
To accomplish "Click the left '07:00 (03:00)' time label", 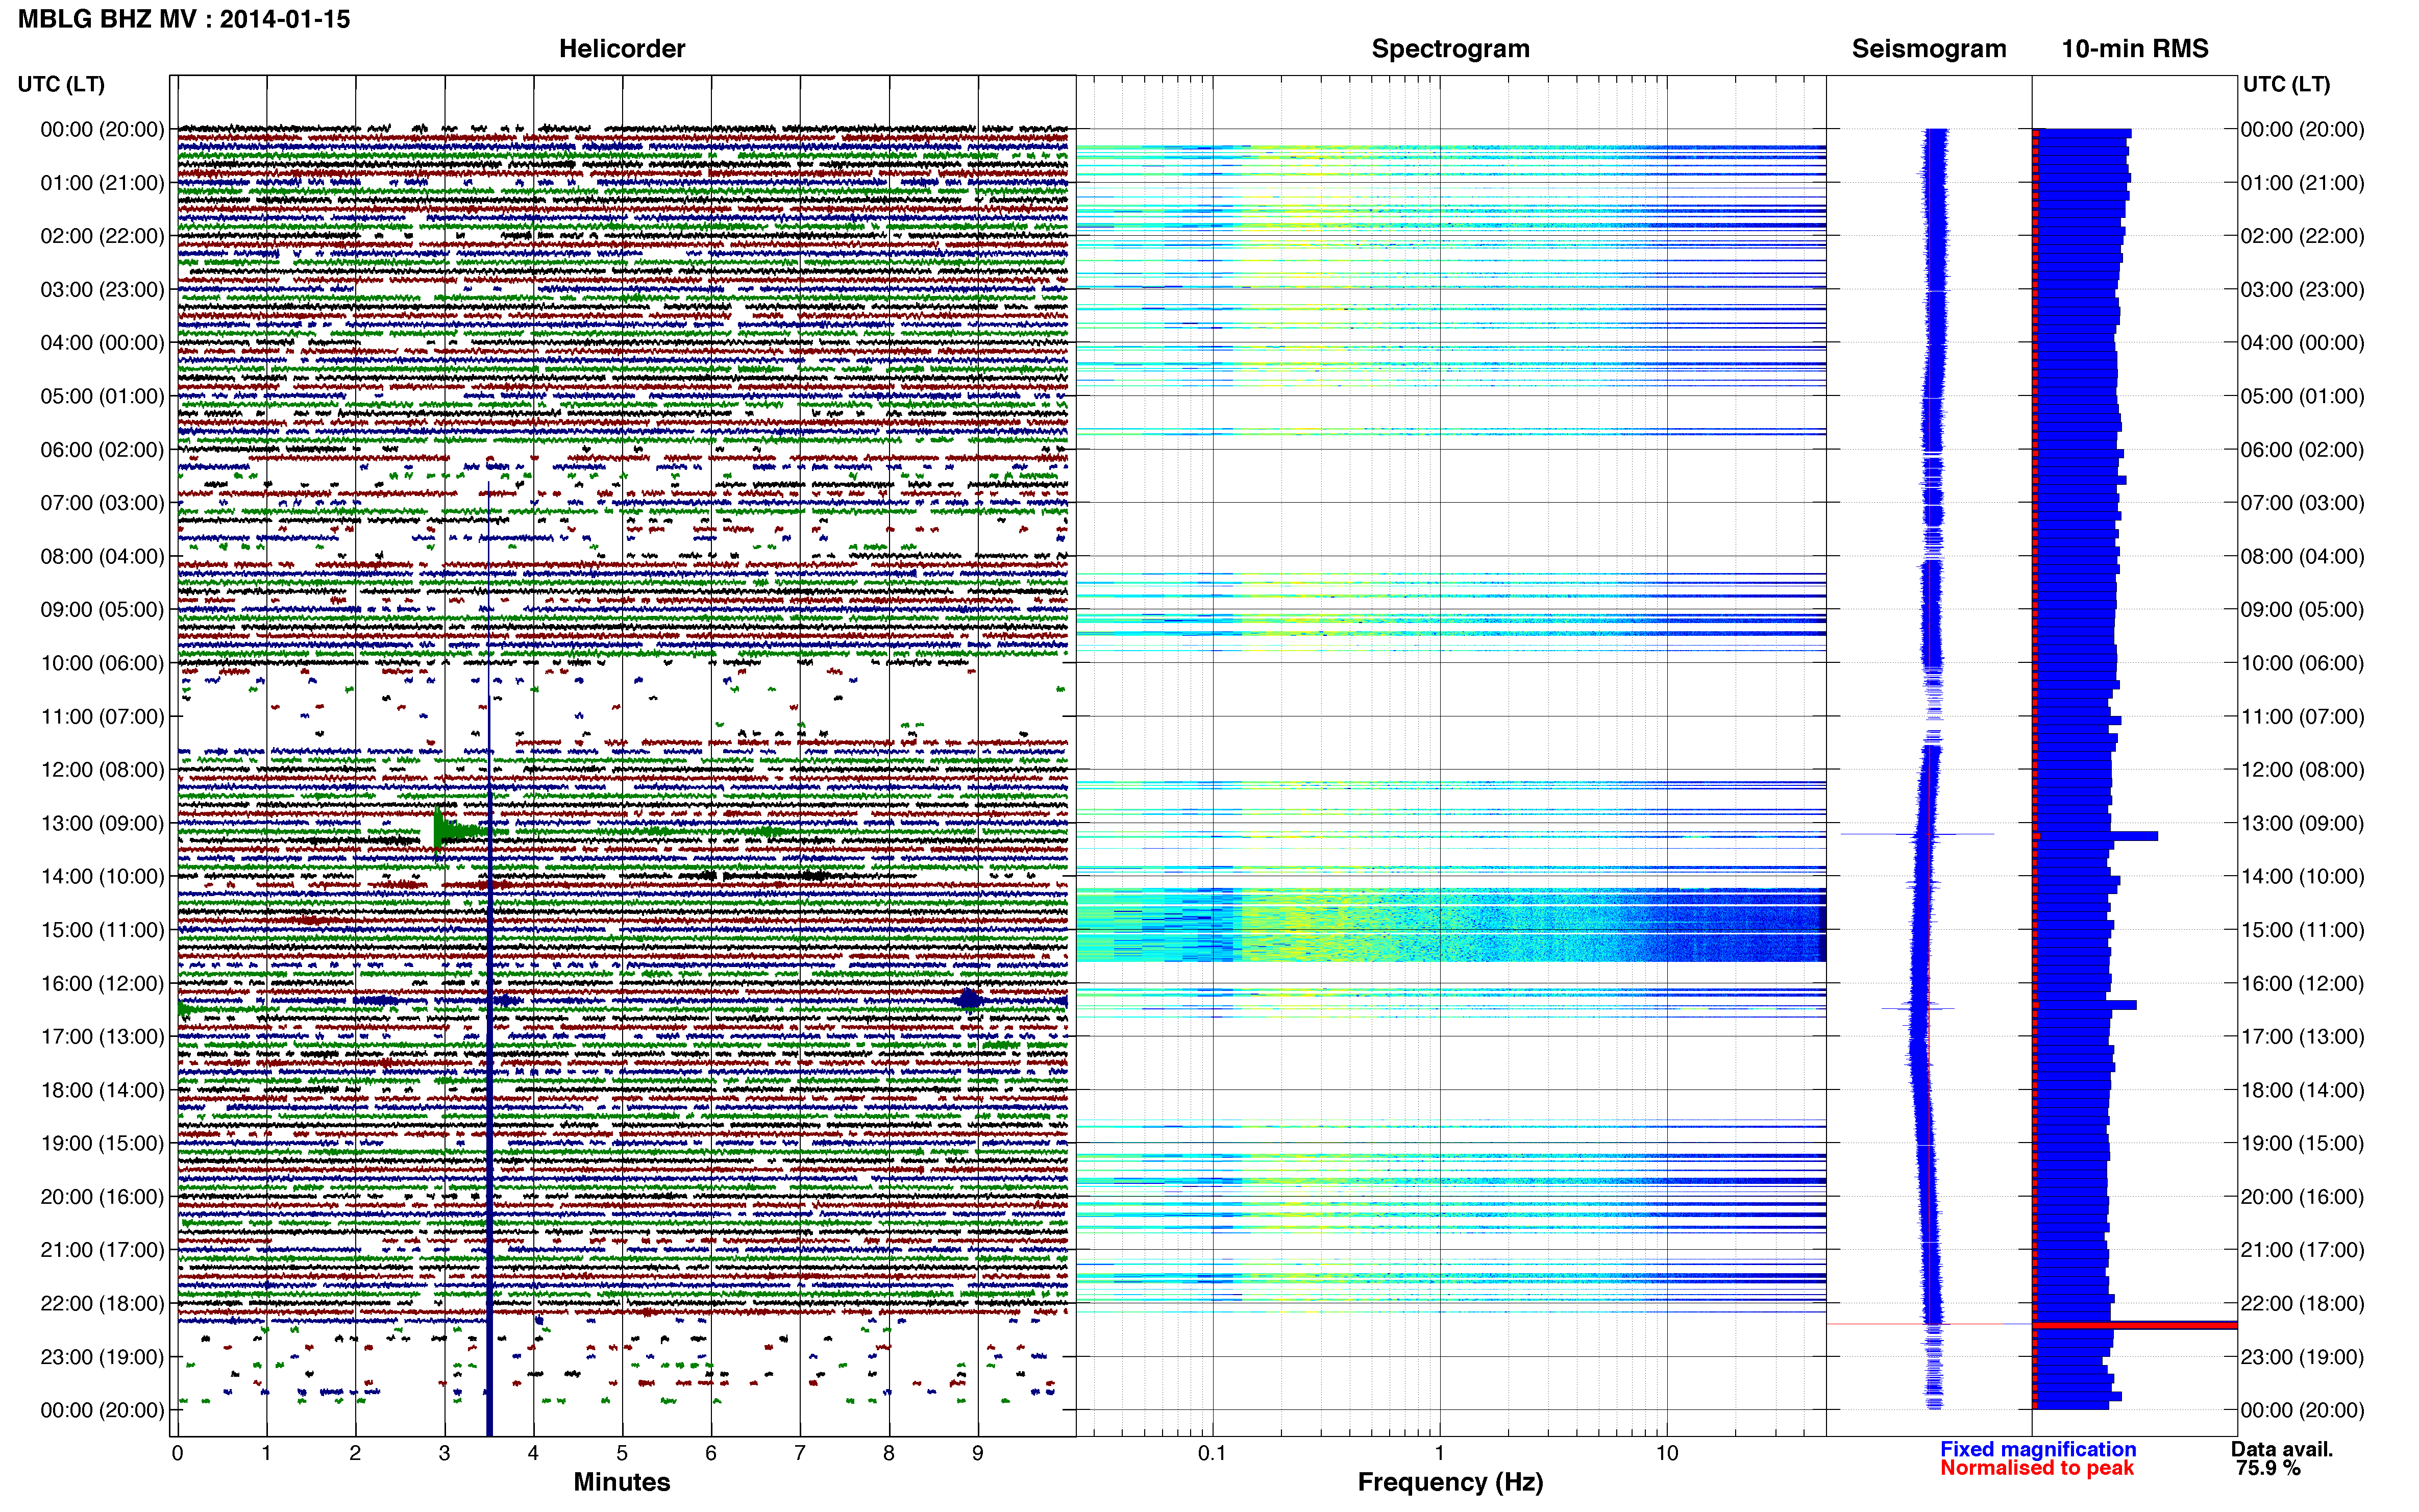I will click(x=102, y=503).
